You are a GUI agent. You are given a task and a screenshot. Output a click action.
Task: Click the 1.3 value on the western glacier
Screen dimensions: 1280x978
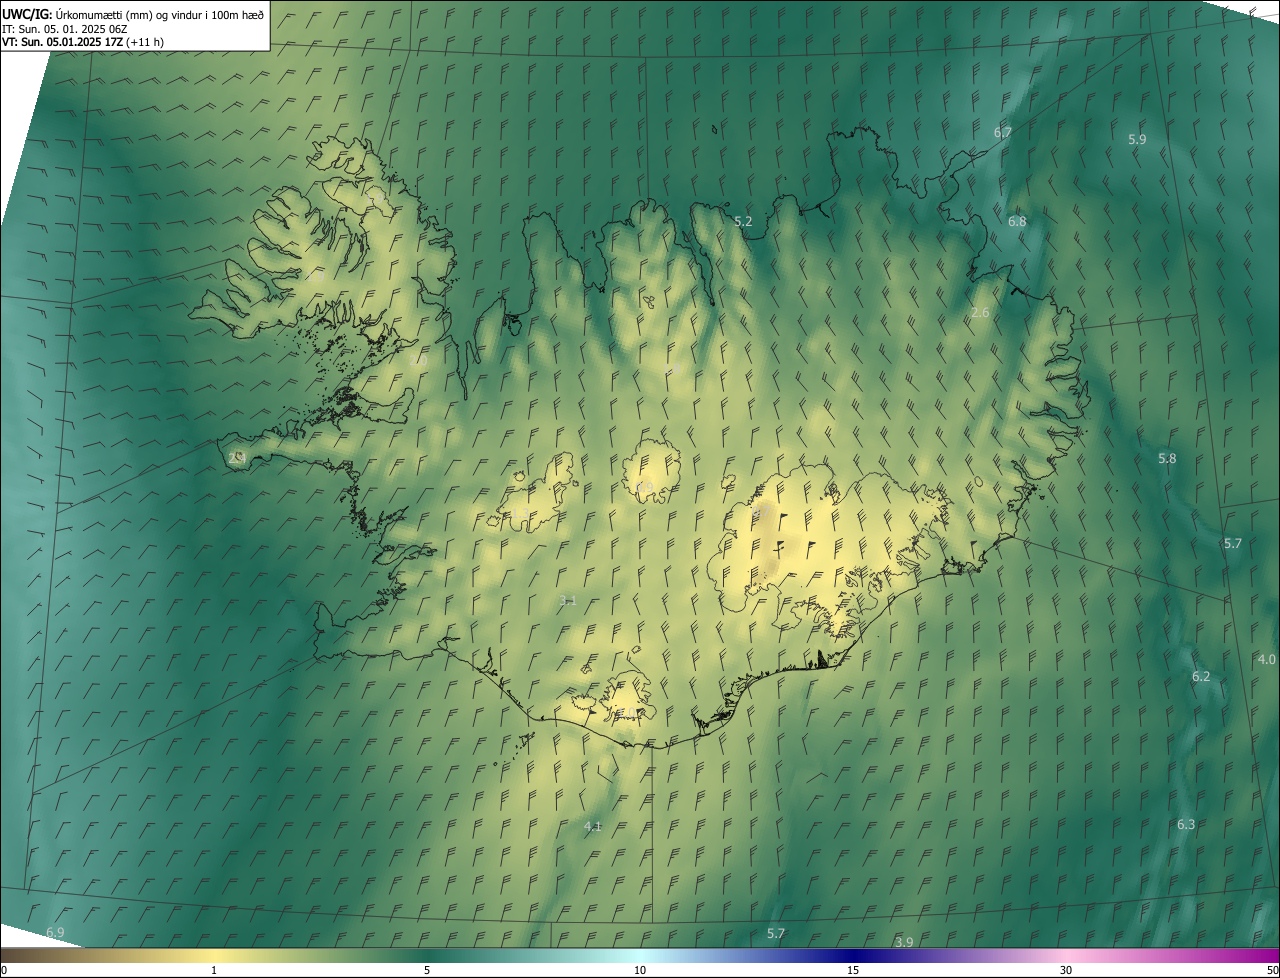[x=522, y=512]
